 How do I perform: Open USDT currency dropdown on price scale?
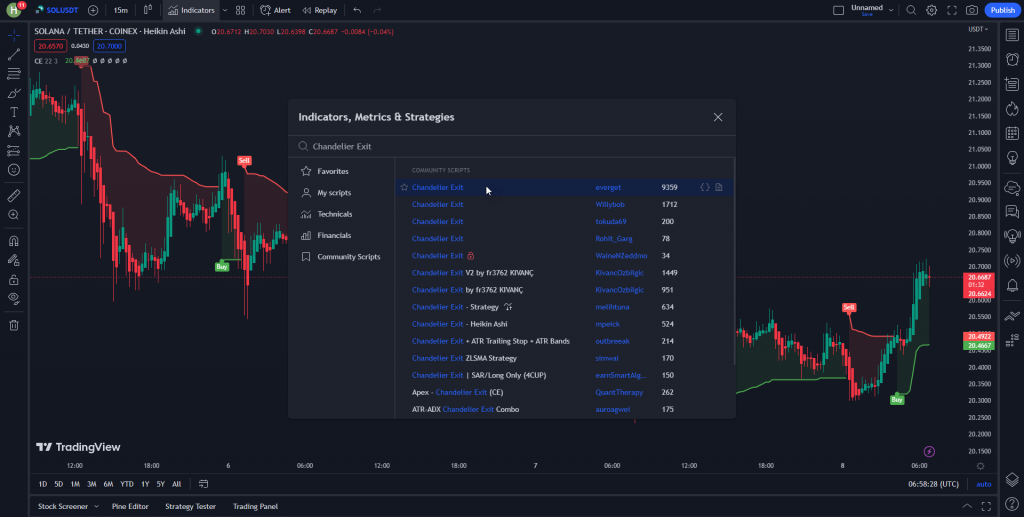coord(978,29)
